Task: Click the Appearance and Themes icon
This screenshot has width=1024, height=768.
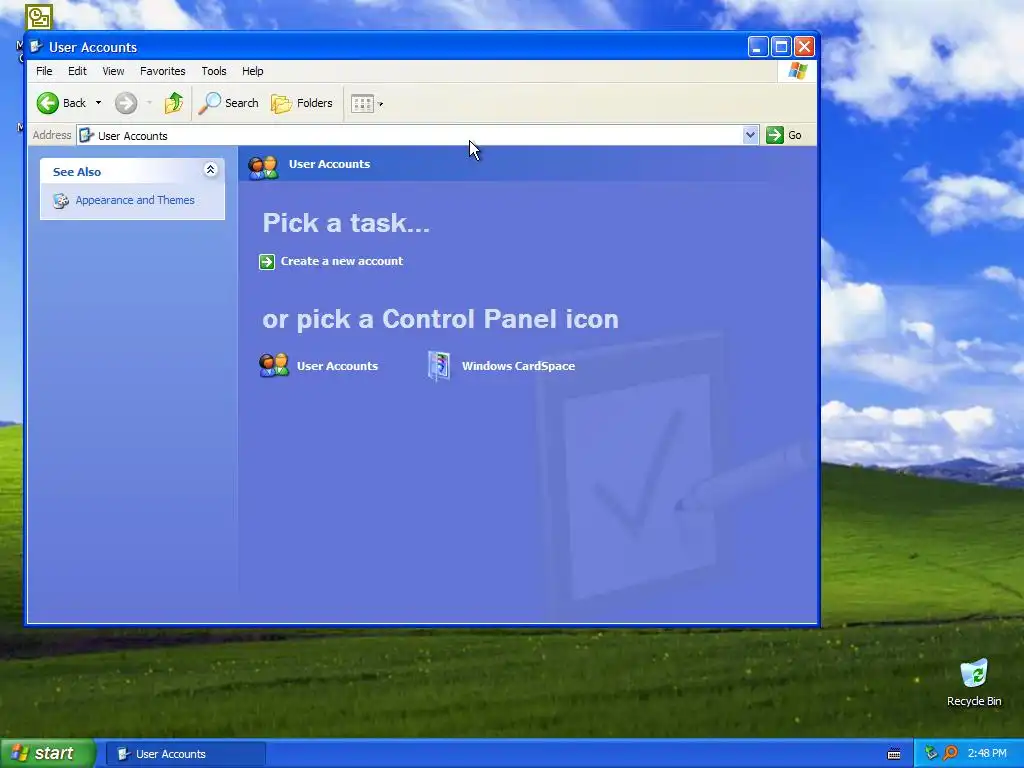Action: pyautogui.click(x=61, y=200)
